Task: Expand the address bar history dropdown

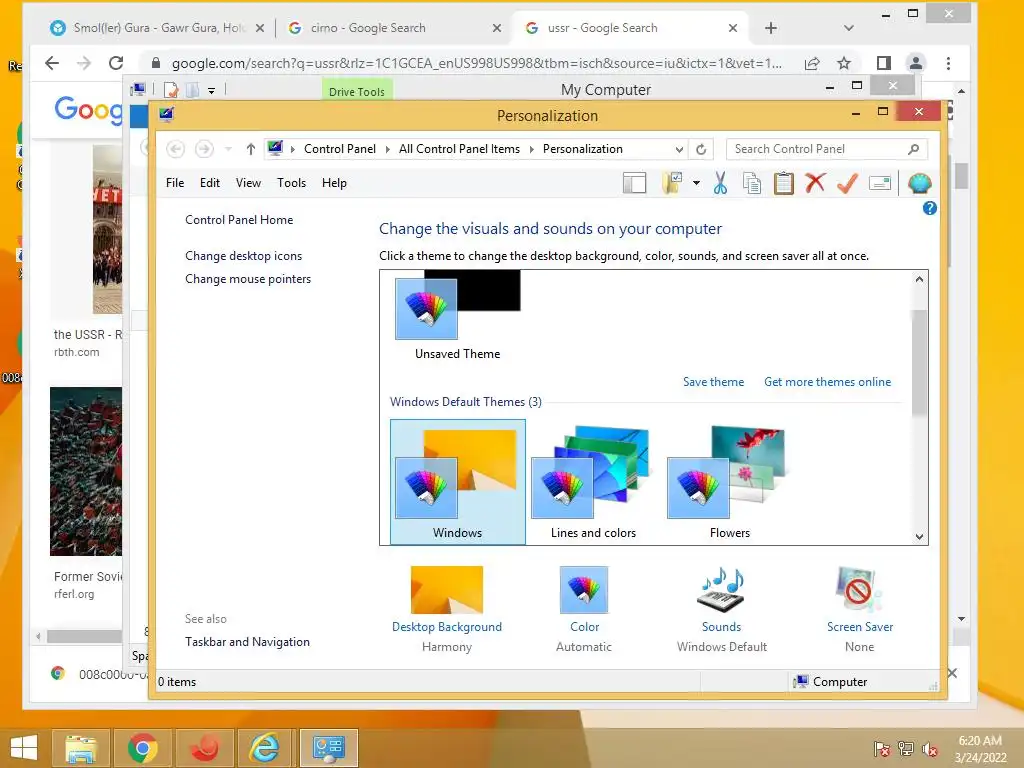Action: click(679, 150)
